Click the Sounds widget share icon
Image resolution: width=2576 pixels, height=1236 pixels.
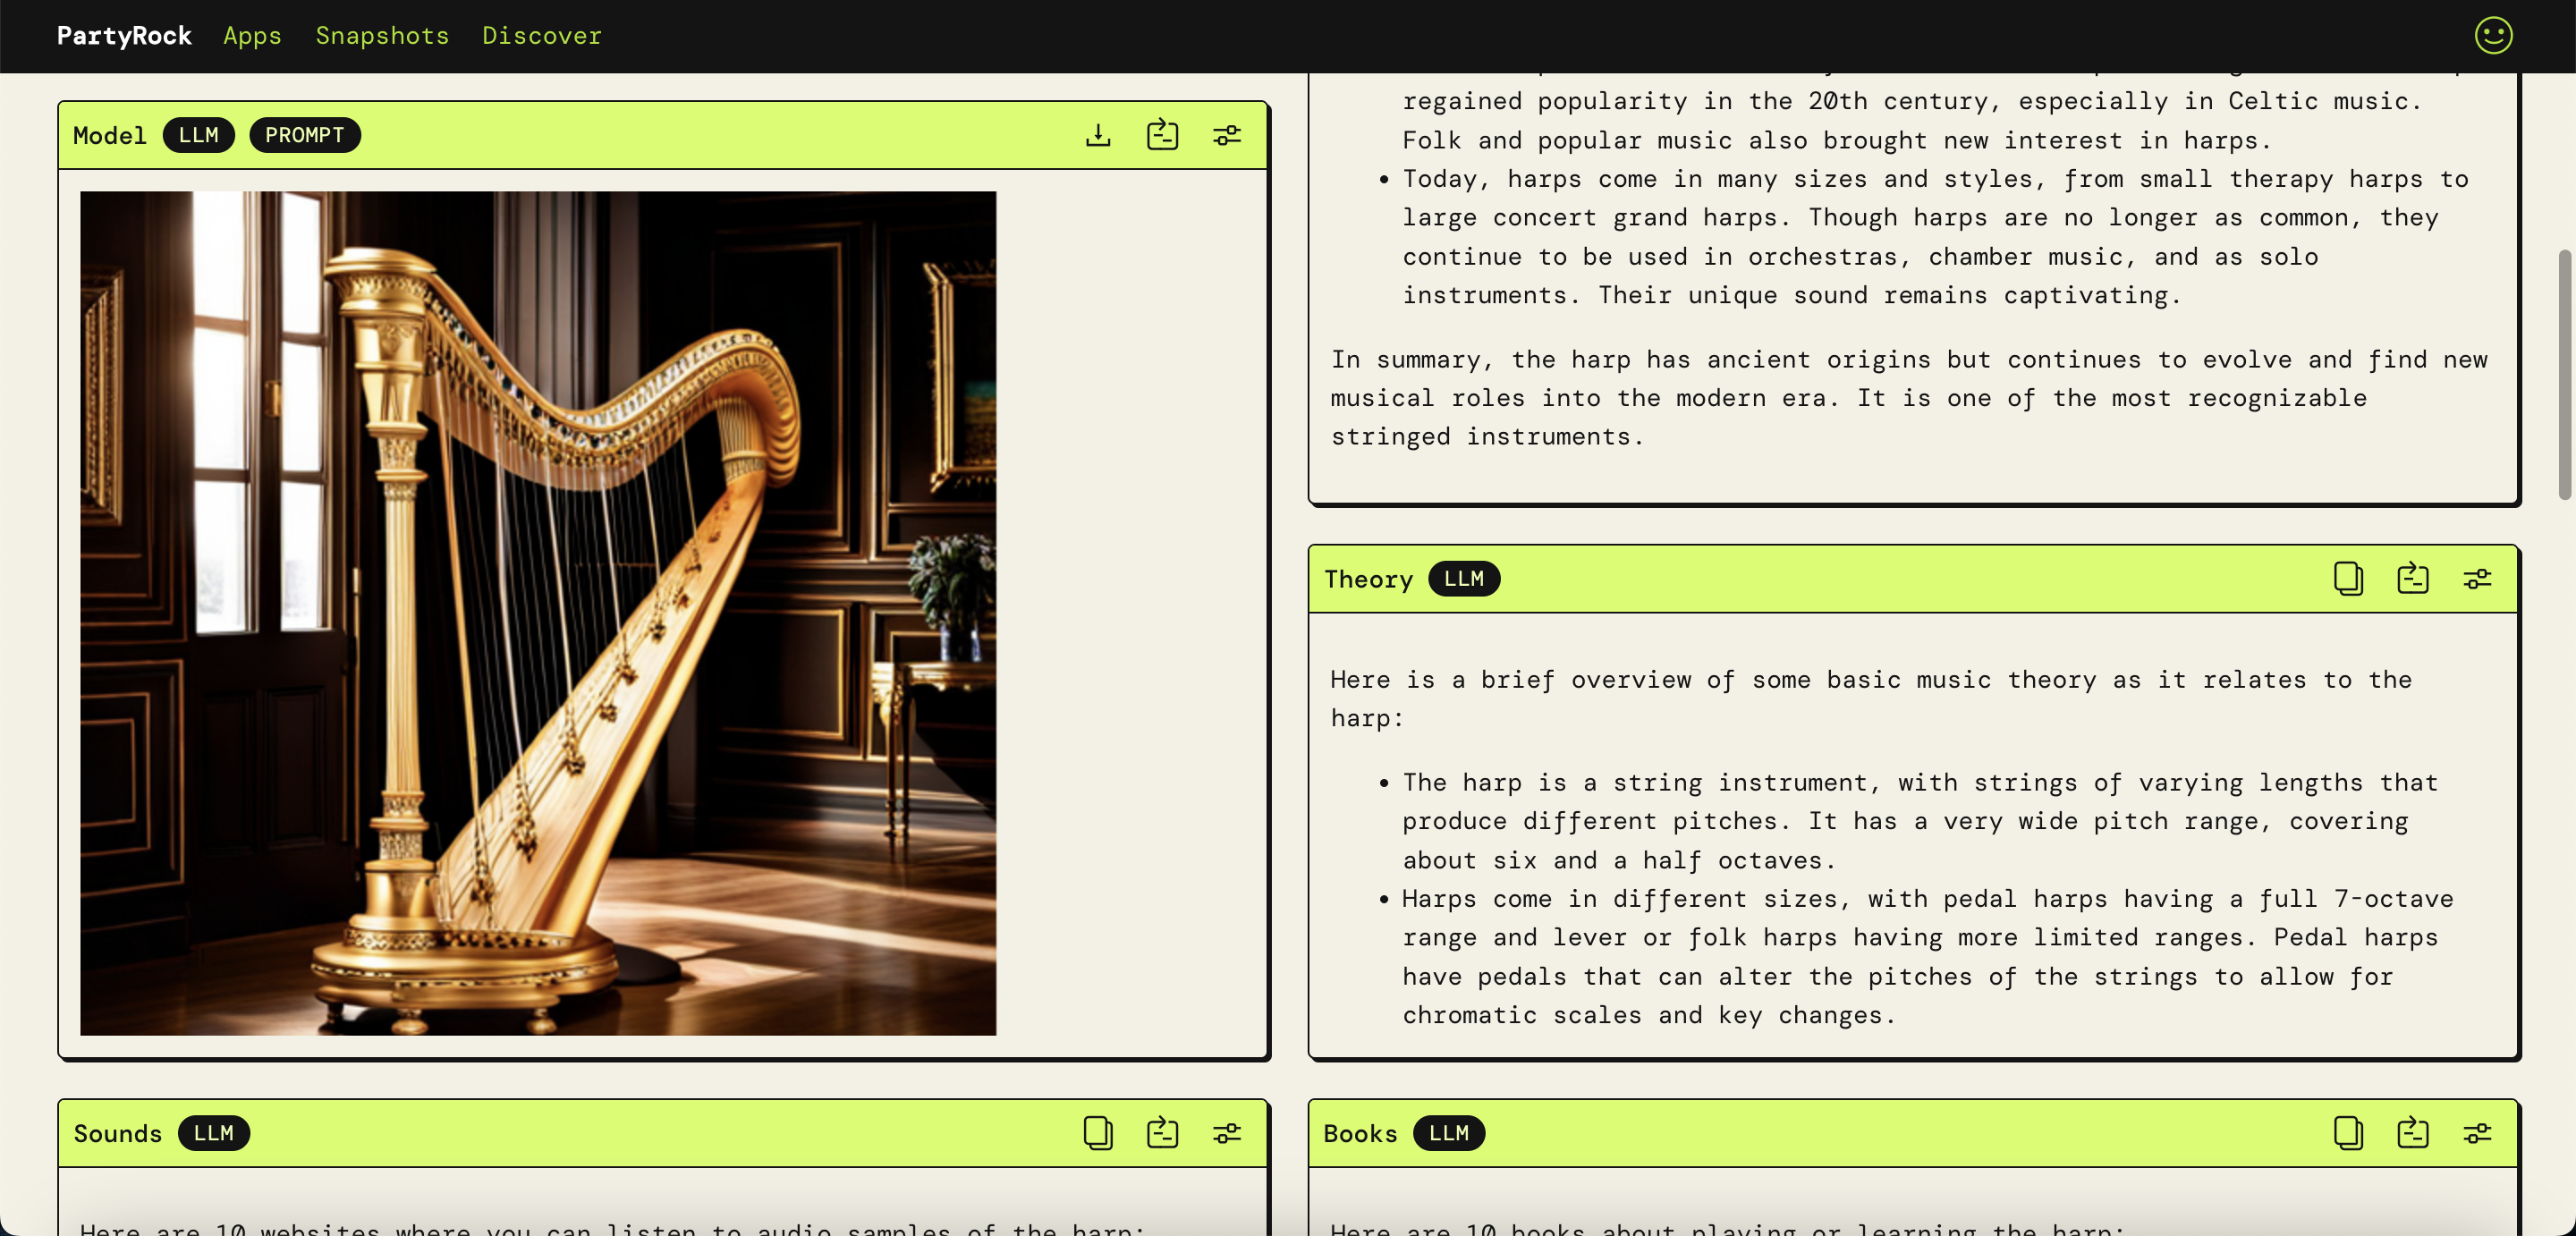click(1162, 1133)
